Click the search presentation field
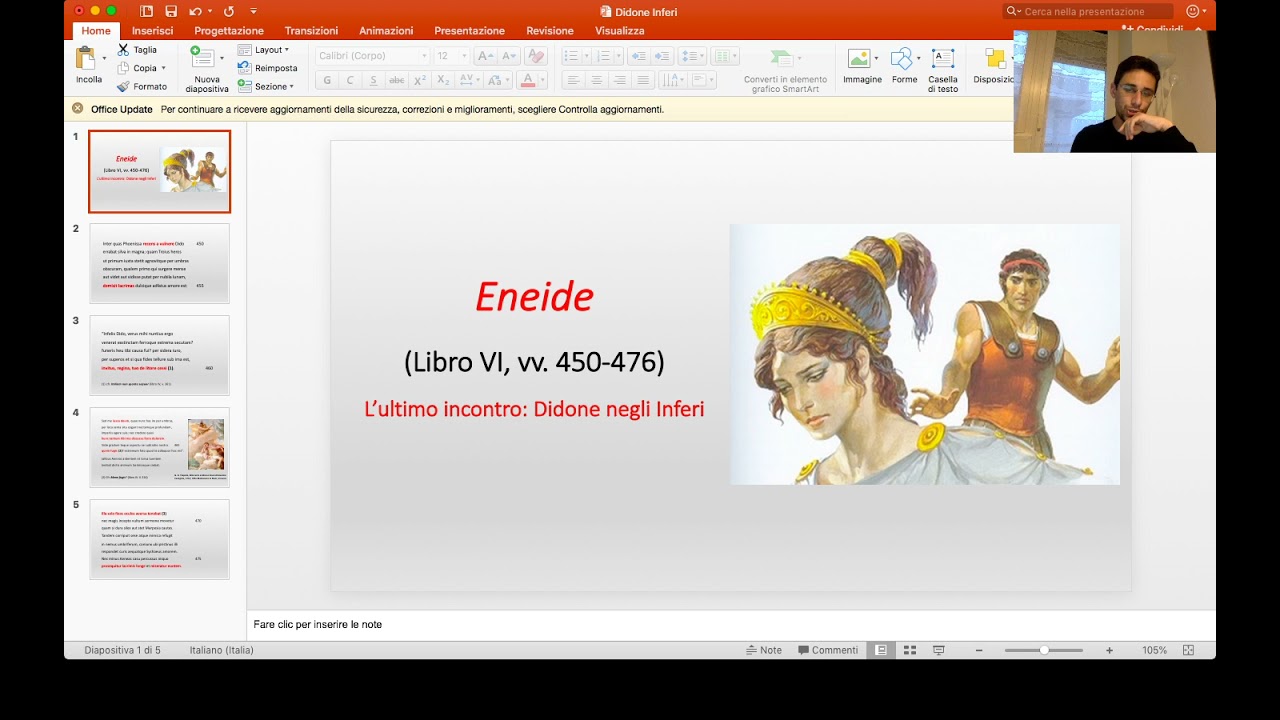 tap(1088, 11)
